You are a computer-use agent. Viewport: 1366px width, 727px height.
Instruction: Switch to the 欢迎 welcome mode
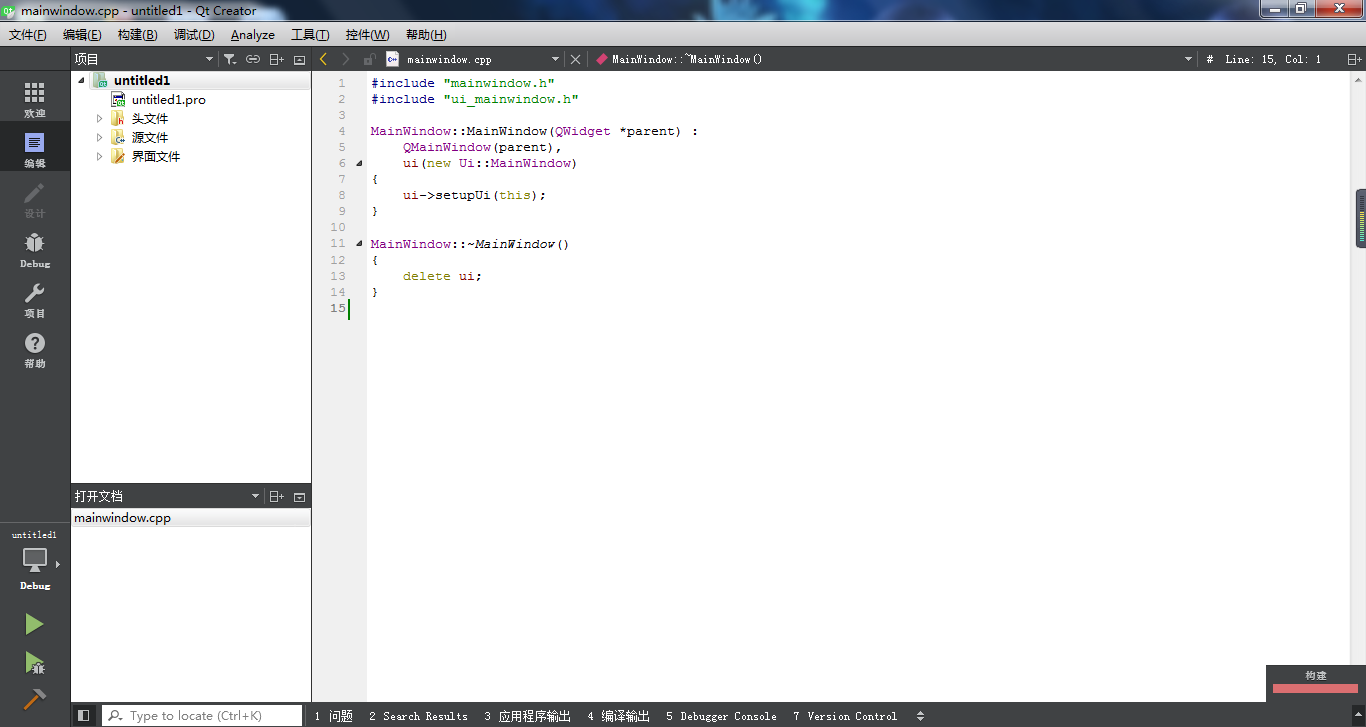35,100
